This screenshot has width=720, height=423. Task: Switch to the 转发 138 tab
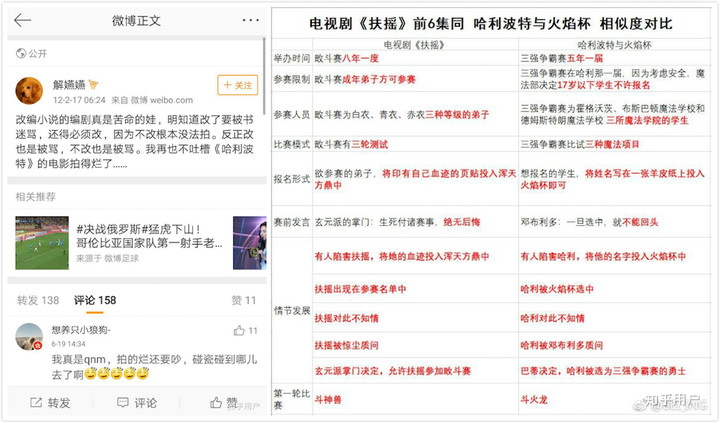[38, 300]
